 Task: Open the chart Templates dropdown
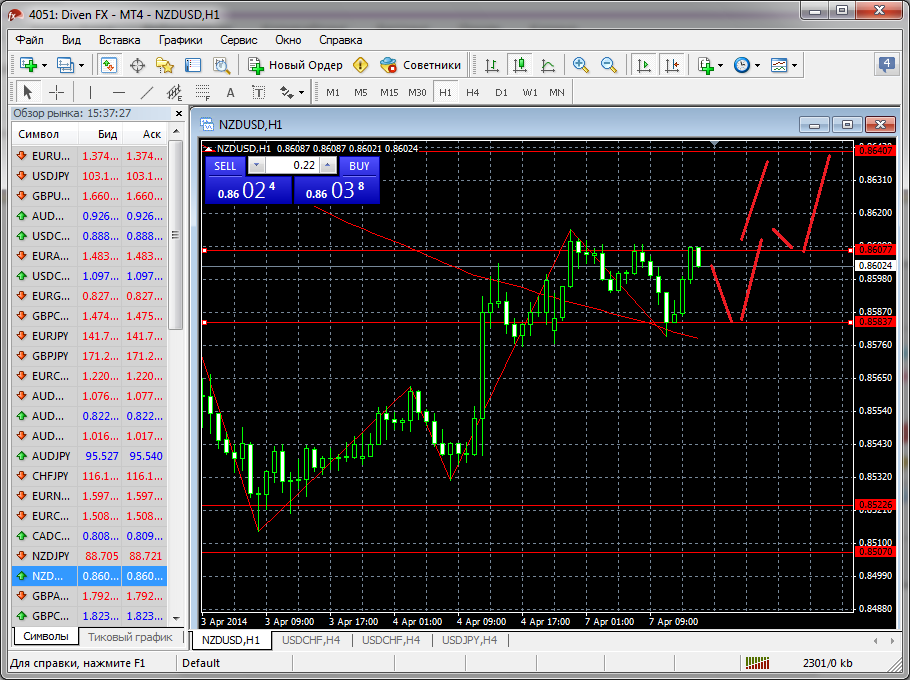[x=795, y=65]
